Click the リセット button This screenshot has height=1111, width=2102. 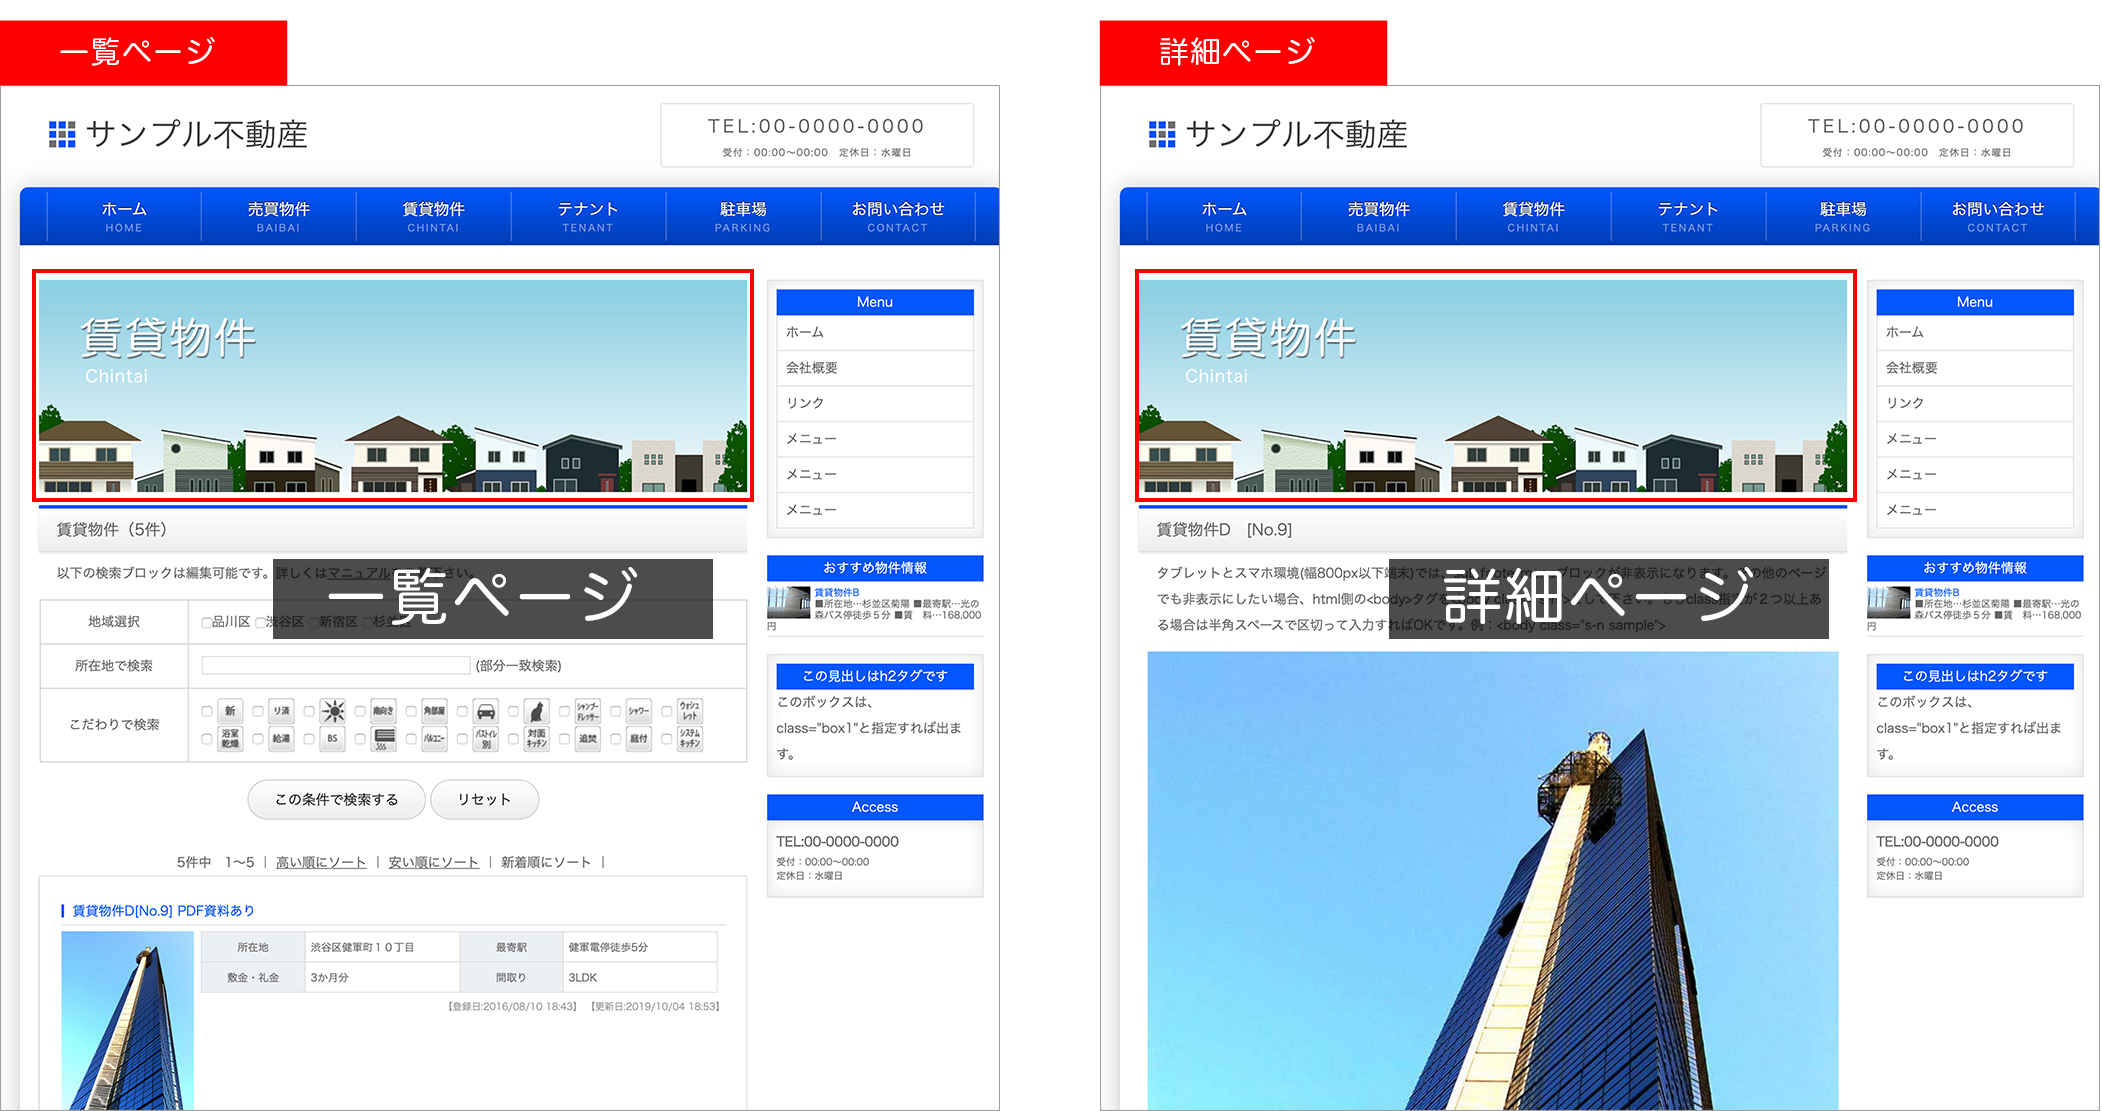(x=485, y=799)
